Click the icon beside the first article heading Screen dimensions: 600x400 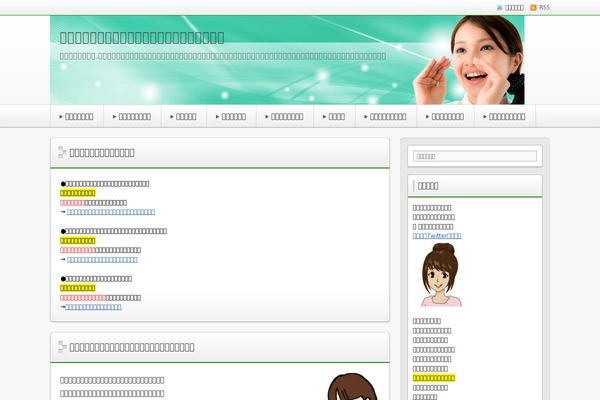pyautogui.click(x=62, y=152)
